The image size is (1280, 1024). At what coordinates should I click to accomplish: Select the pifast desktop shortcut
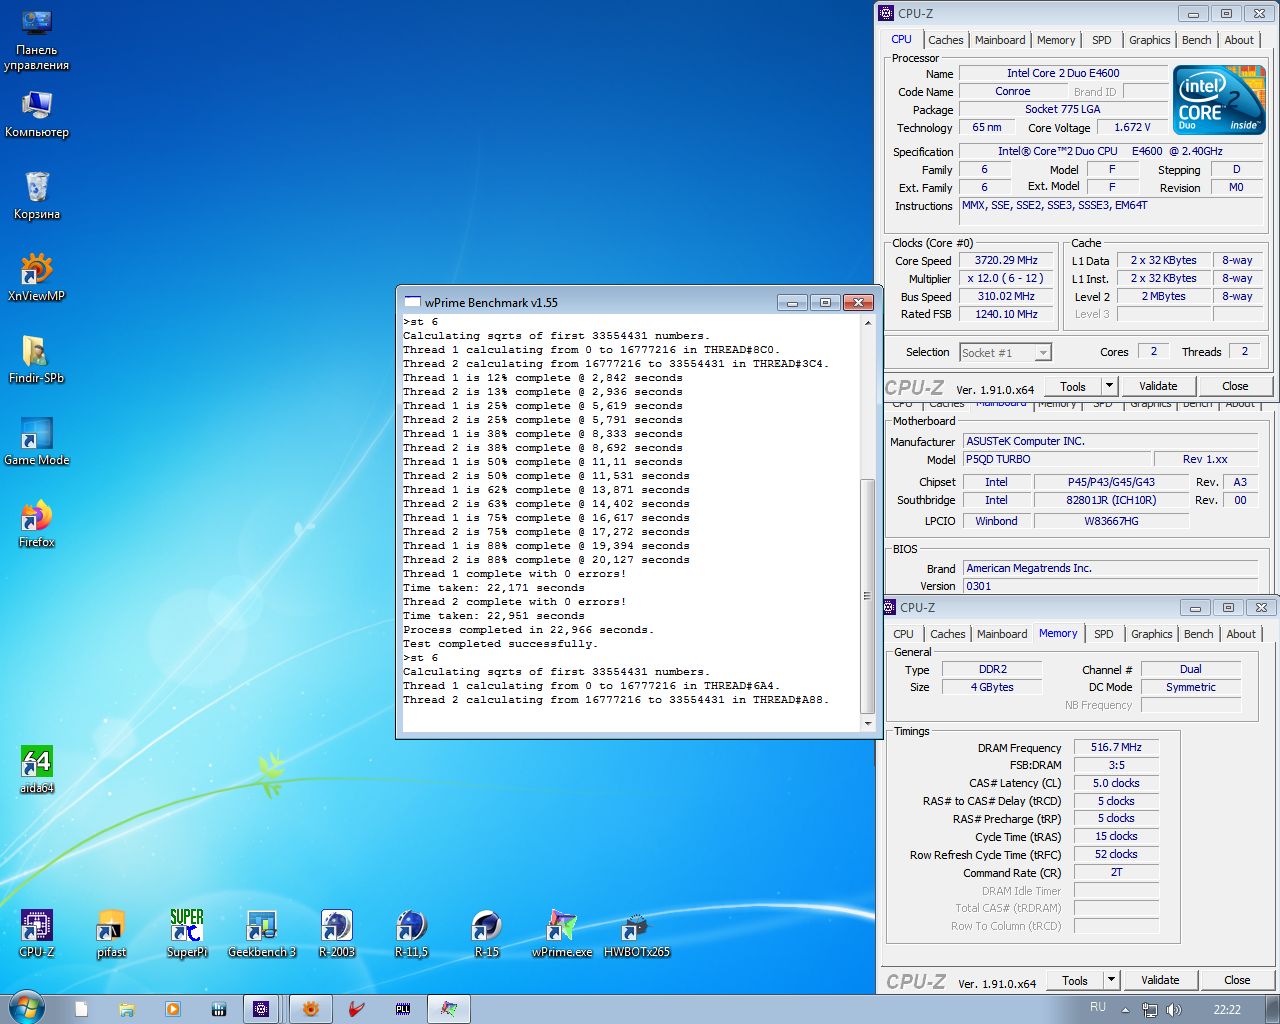[x=112, y=934]
